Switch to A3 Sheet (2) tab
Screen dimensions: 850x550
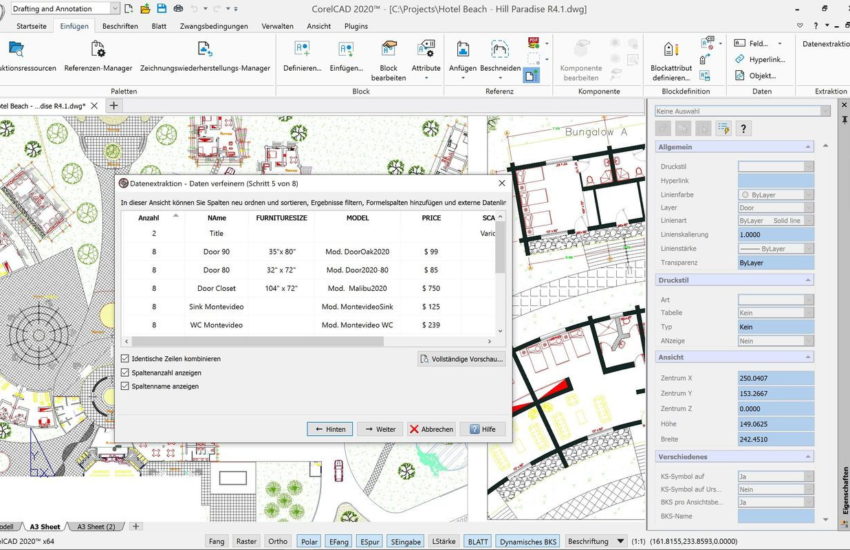coord(96,526)
